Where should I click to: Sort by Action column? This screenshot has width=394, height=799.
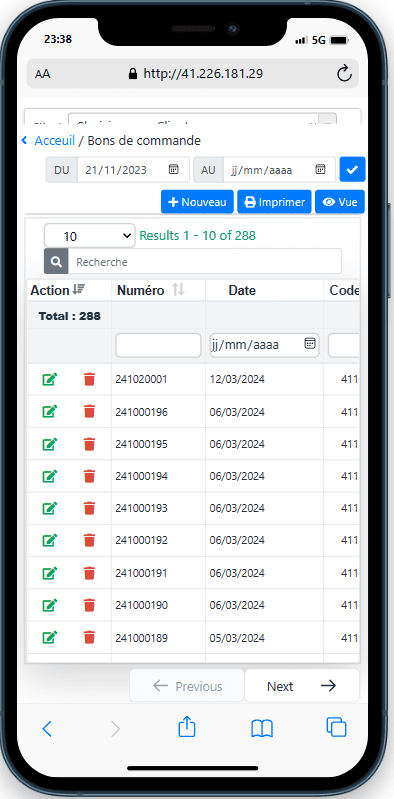click(x=78, y=289)
